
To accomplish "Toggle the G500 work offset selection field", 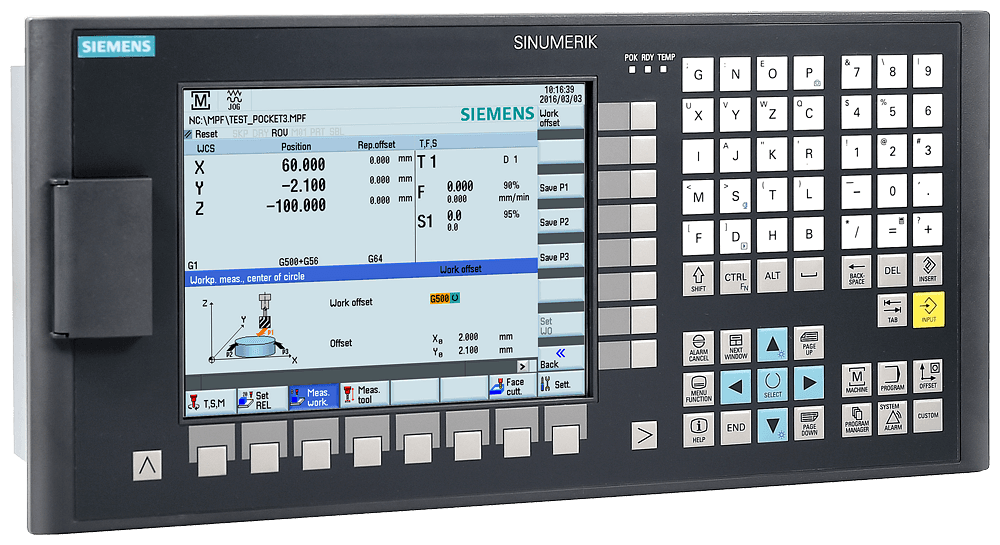I will pyautogui.click(x=445, y=298).
